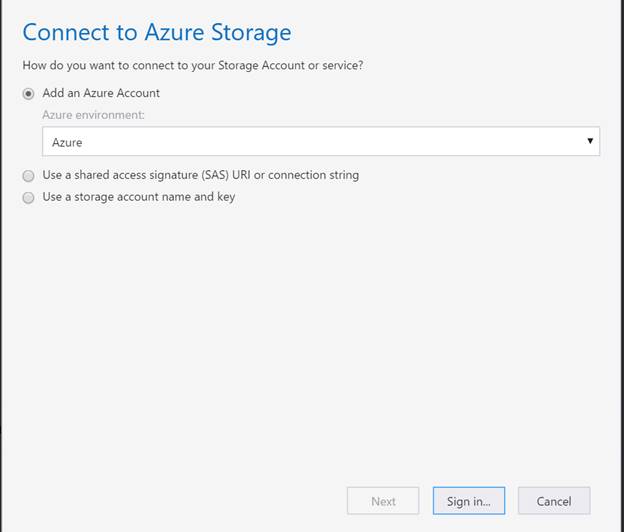Click the 'Connect to Azure Storage' heading
Screen dimensions: 624x532
[x=157, y=32]
